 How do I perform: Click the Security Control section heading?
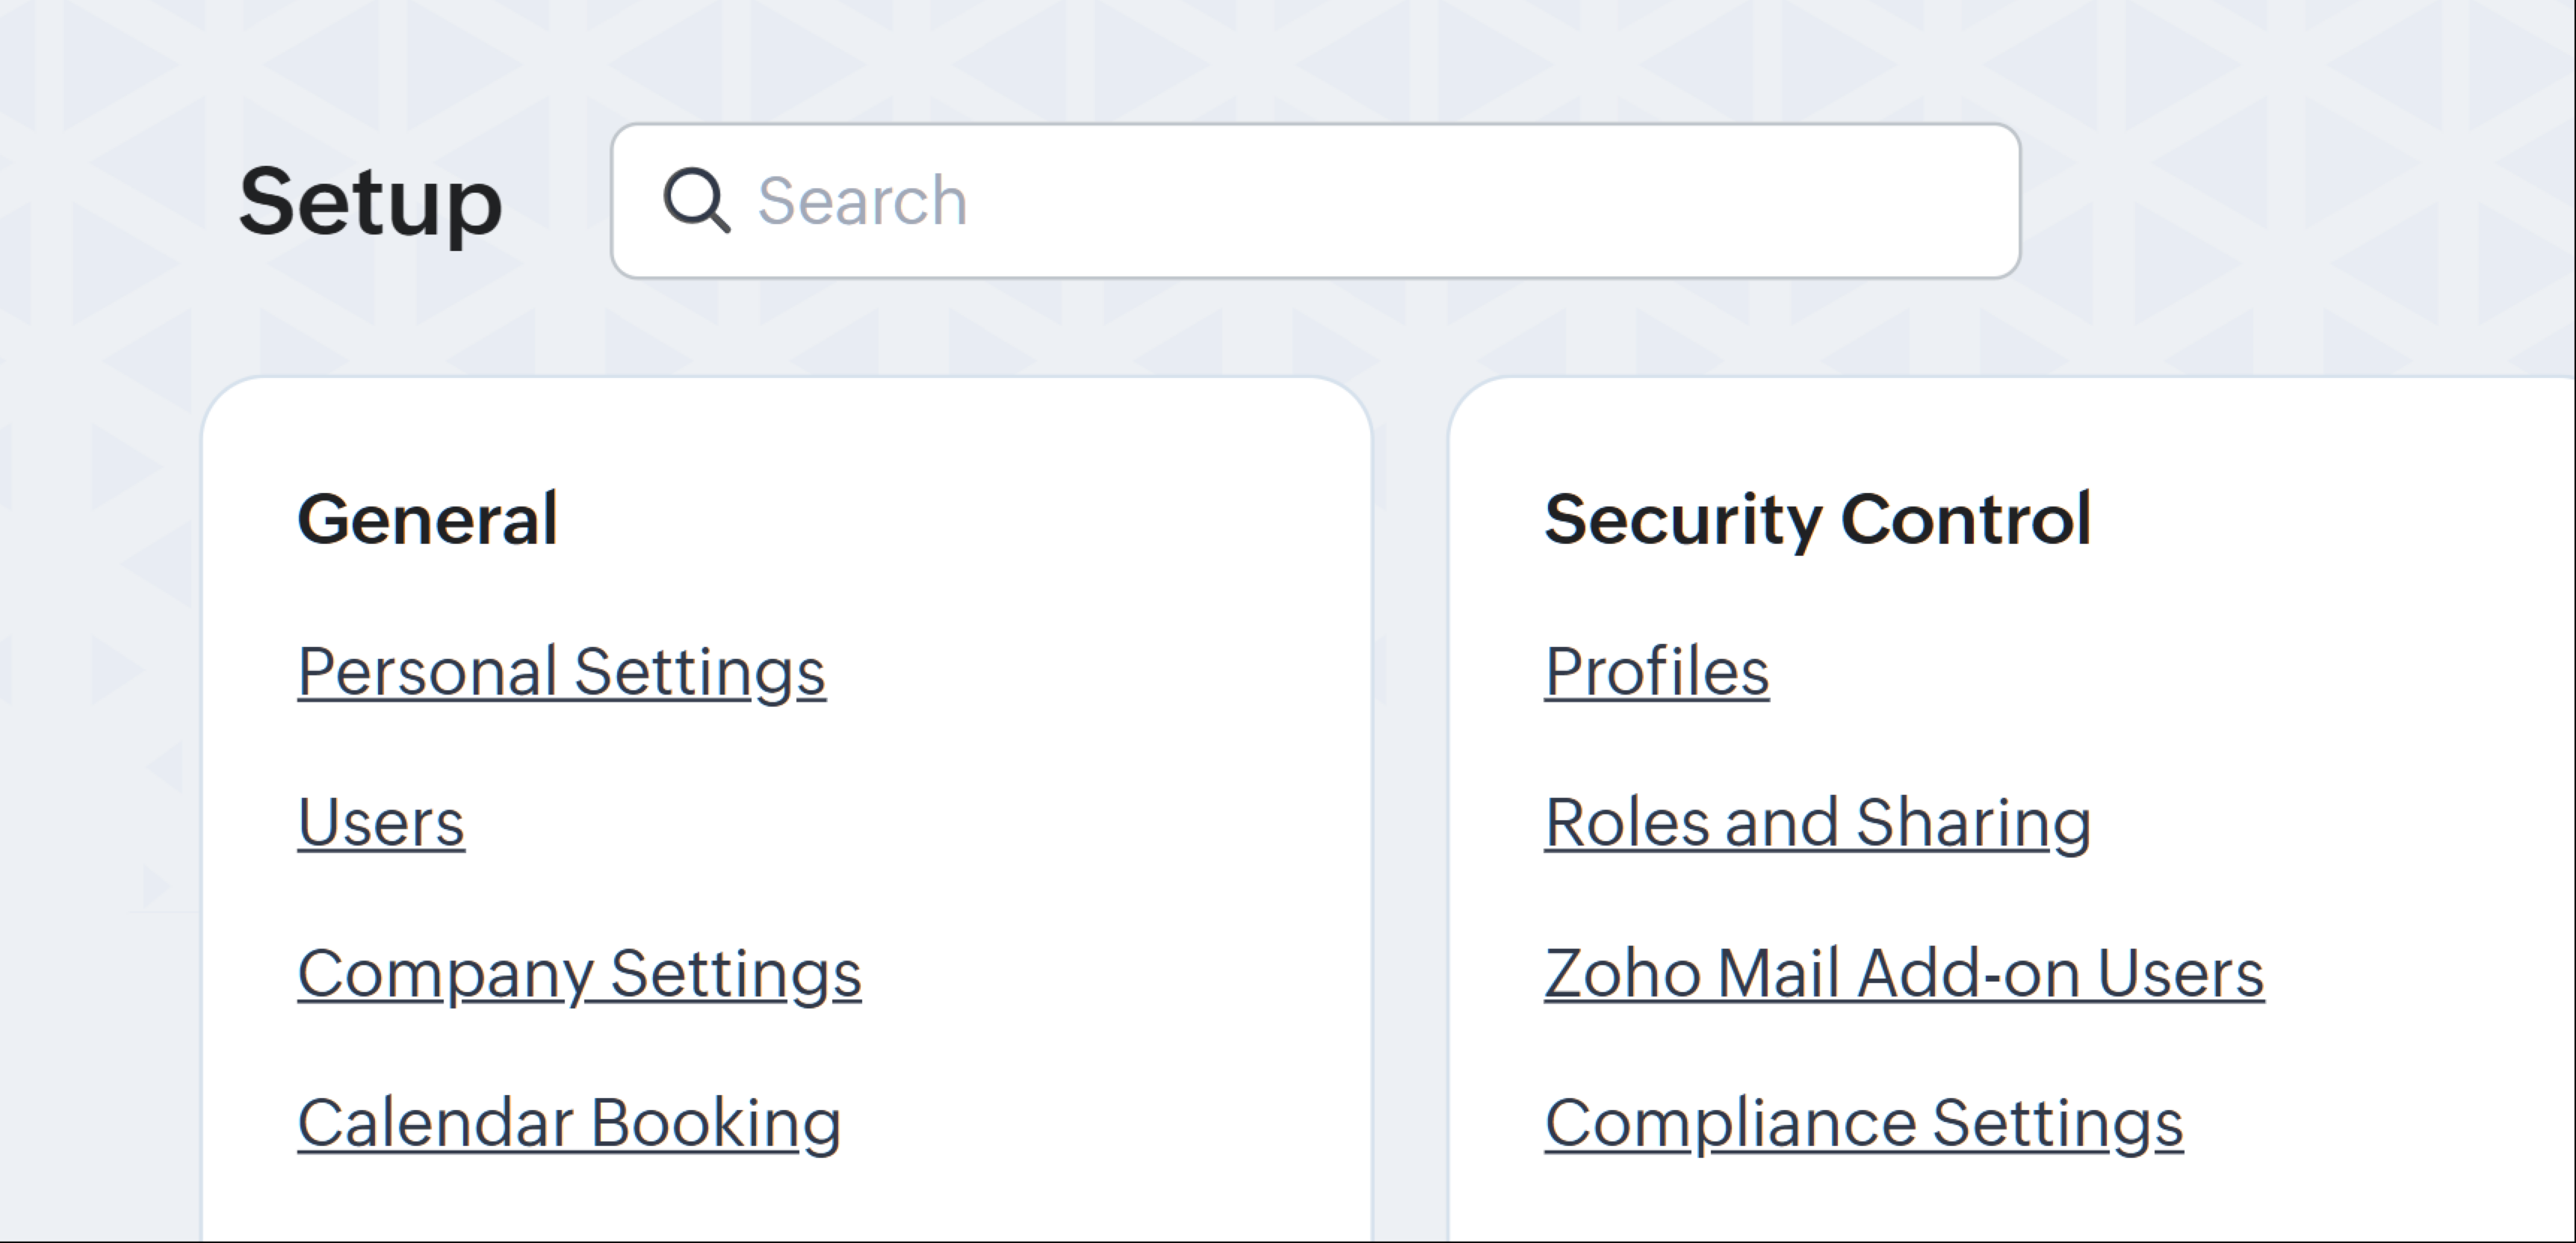click(1817, 520)
